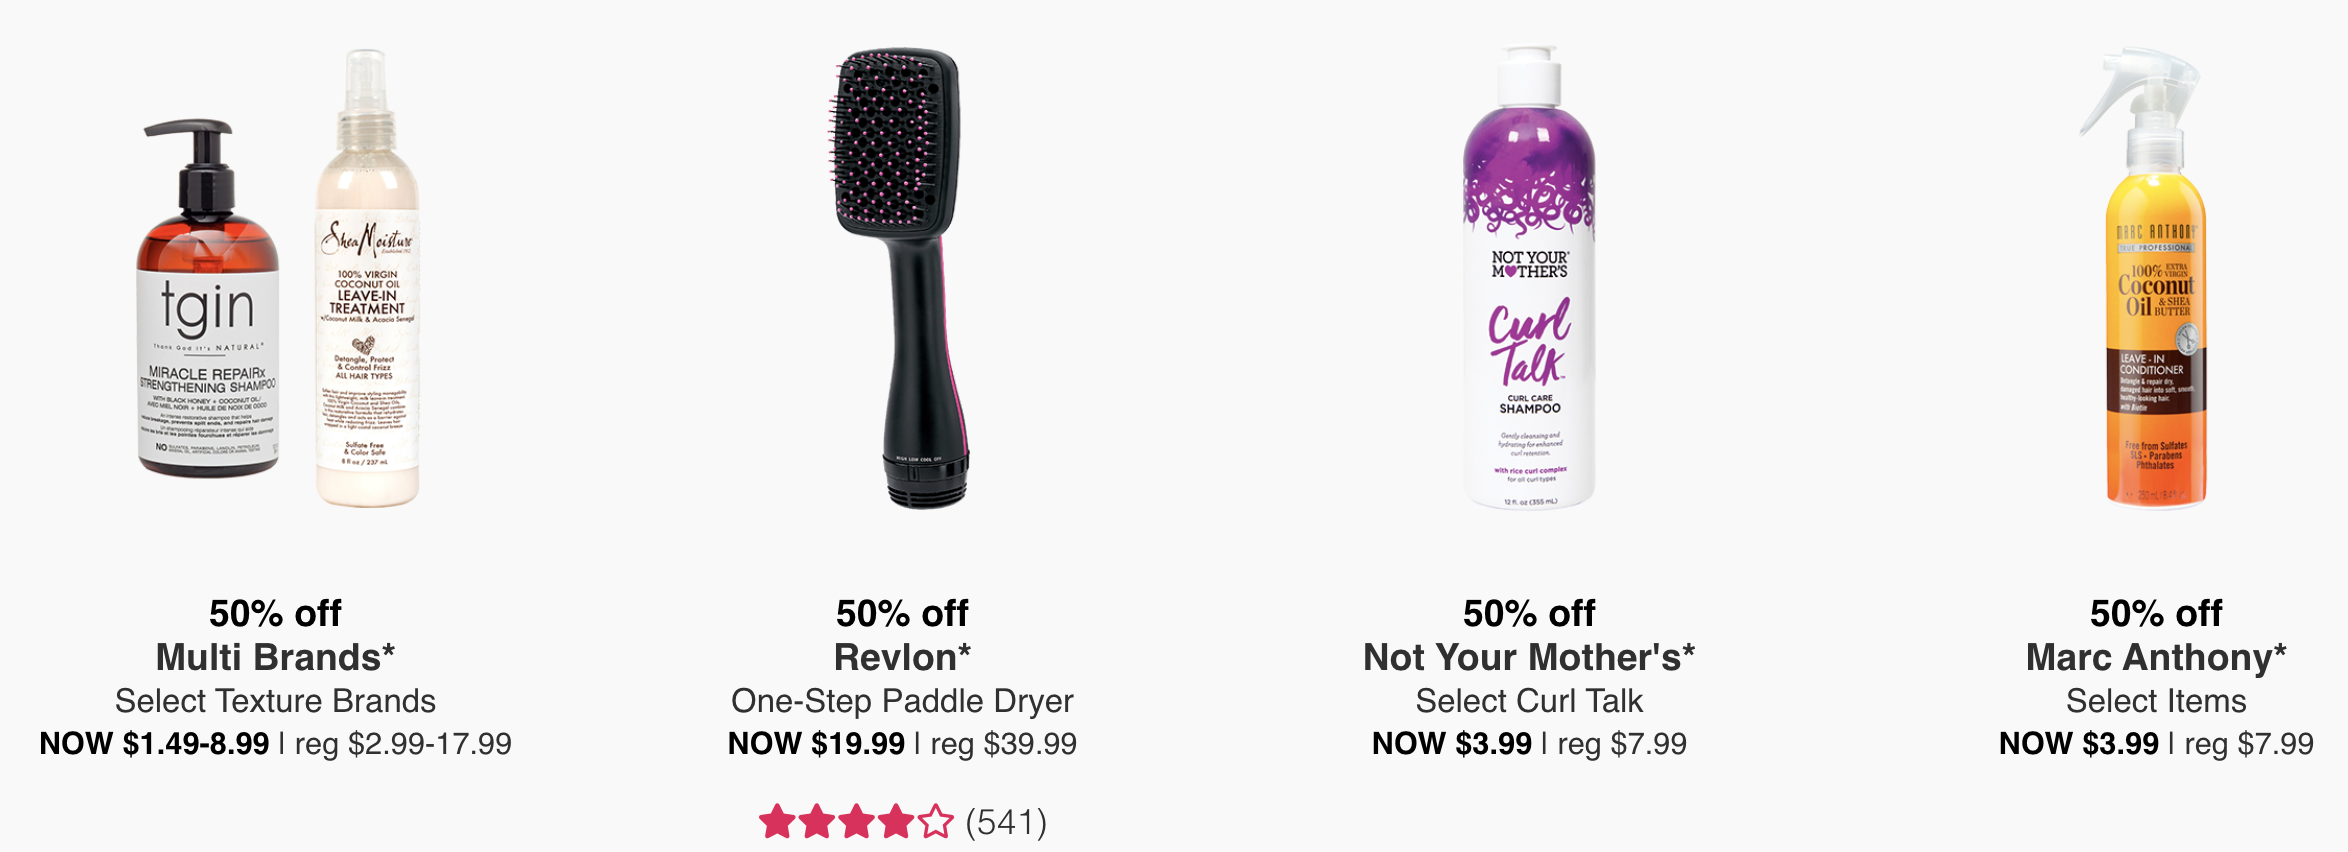Click the NOW $19.99 price for Revlon
This screenshot has width=2348, height=852.
point(816,744)
